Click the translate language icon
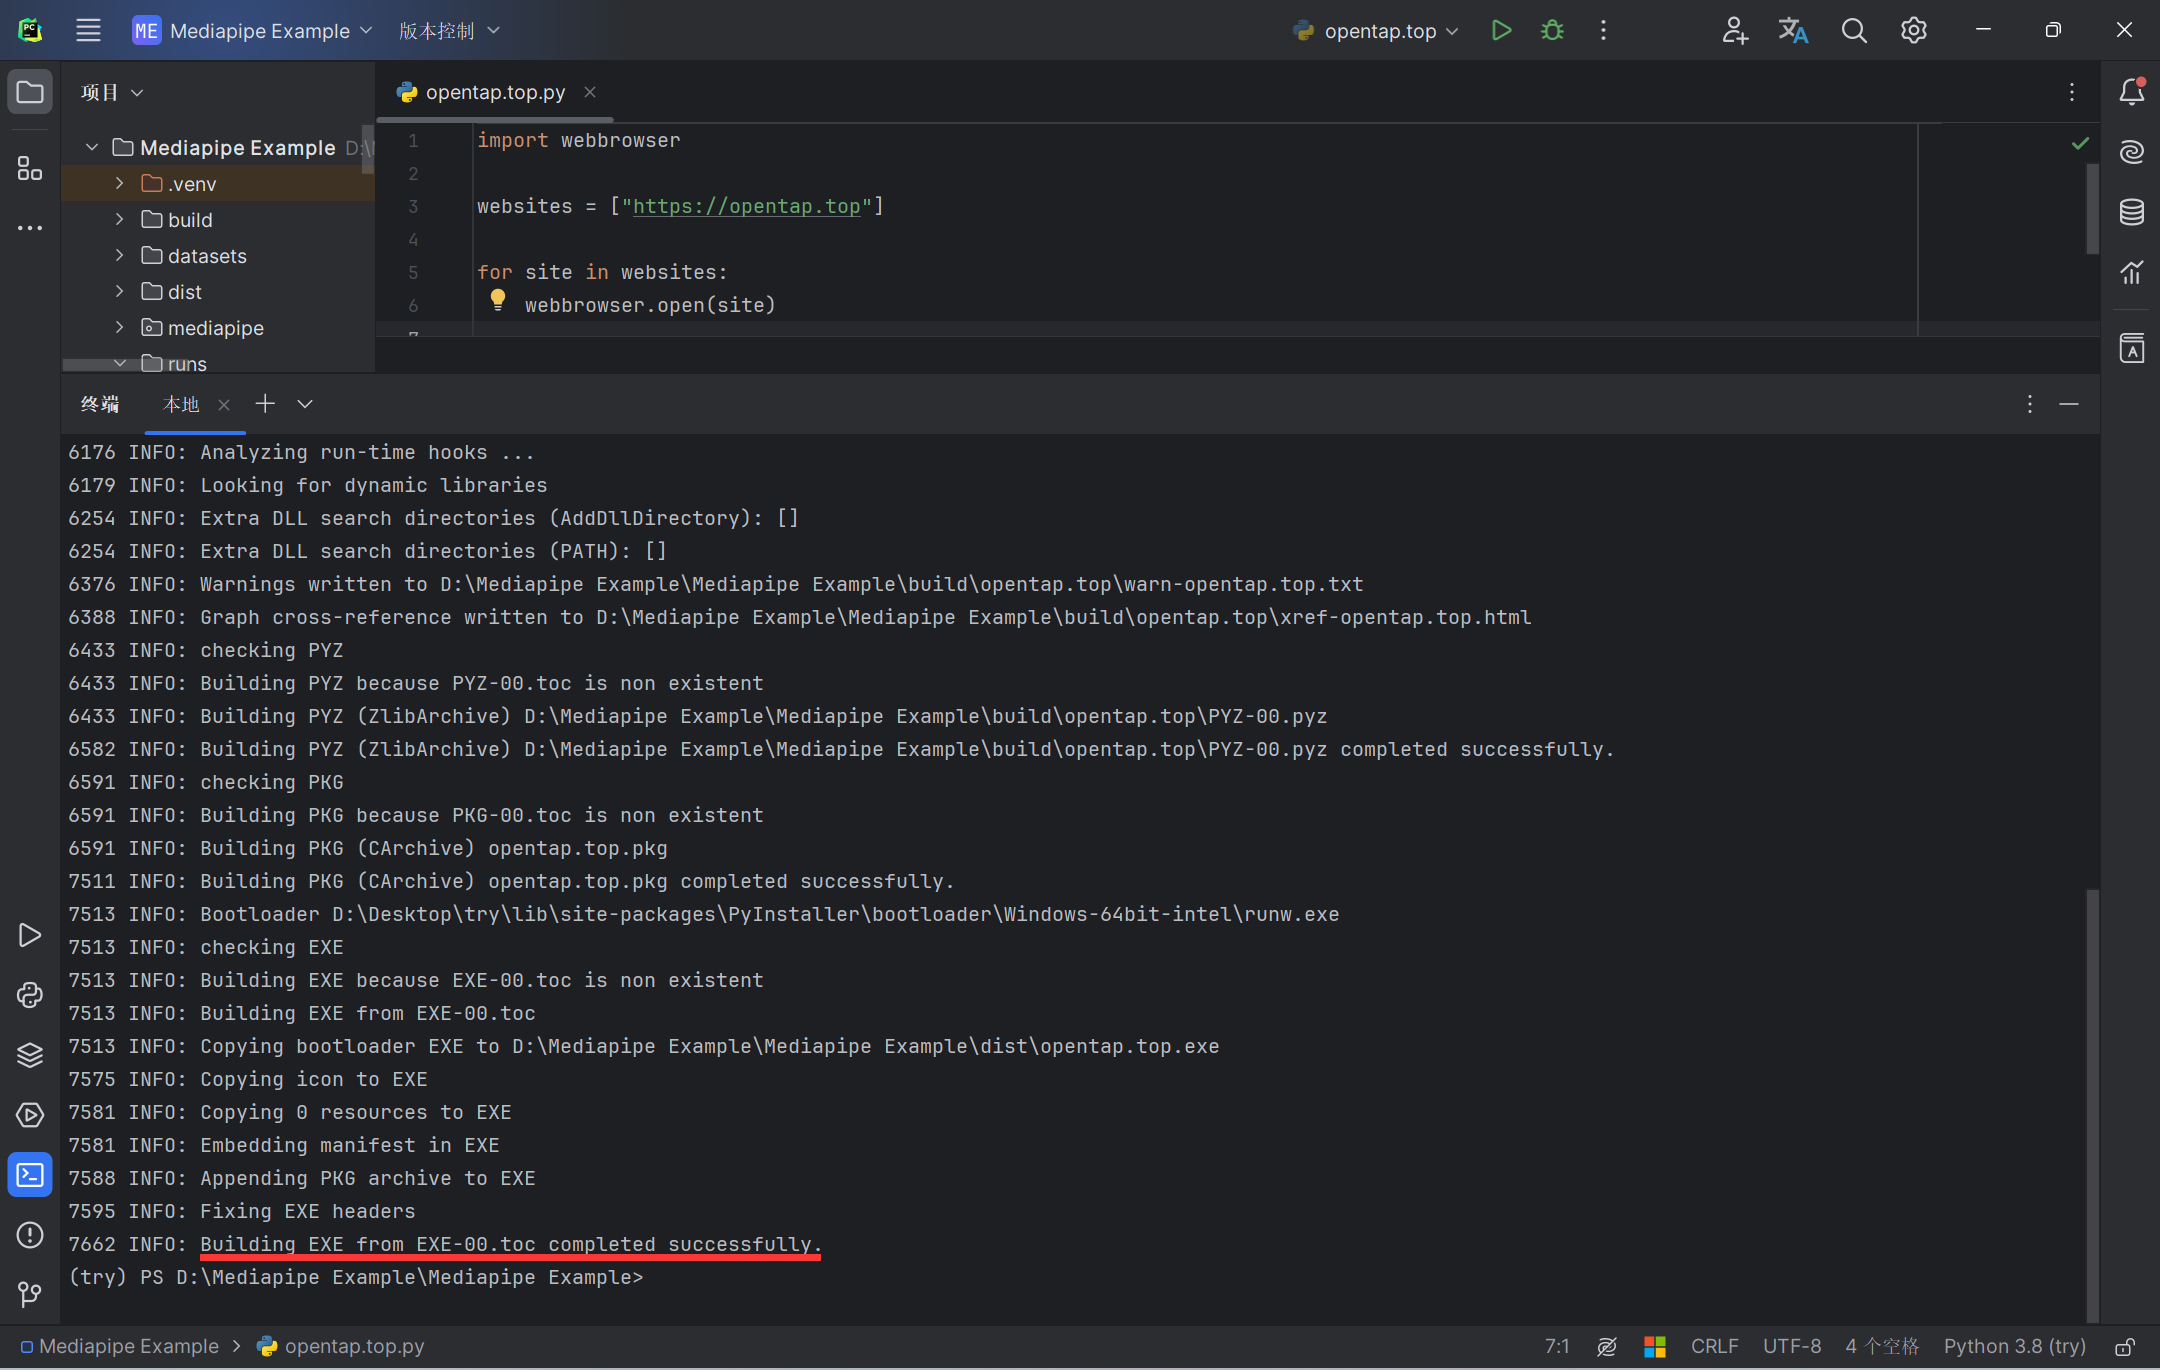The height and width of the screenshot is (1370, 2160). pyautogui.click(x=1793, y=30)
